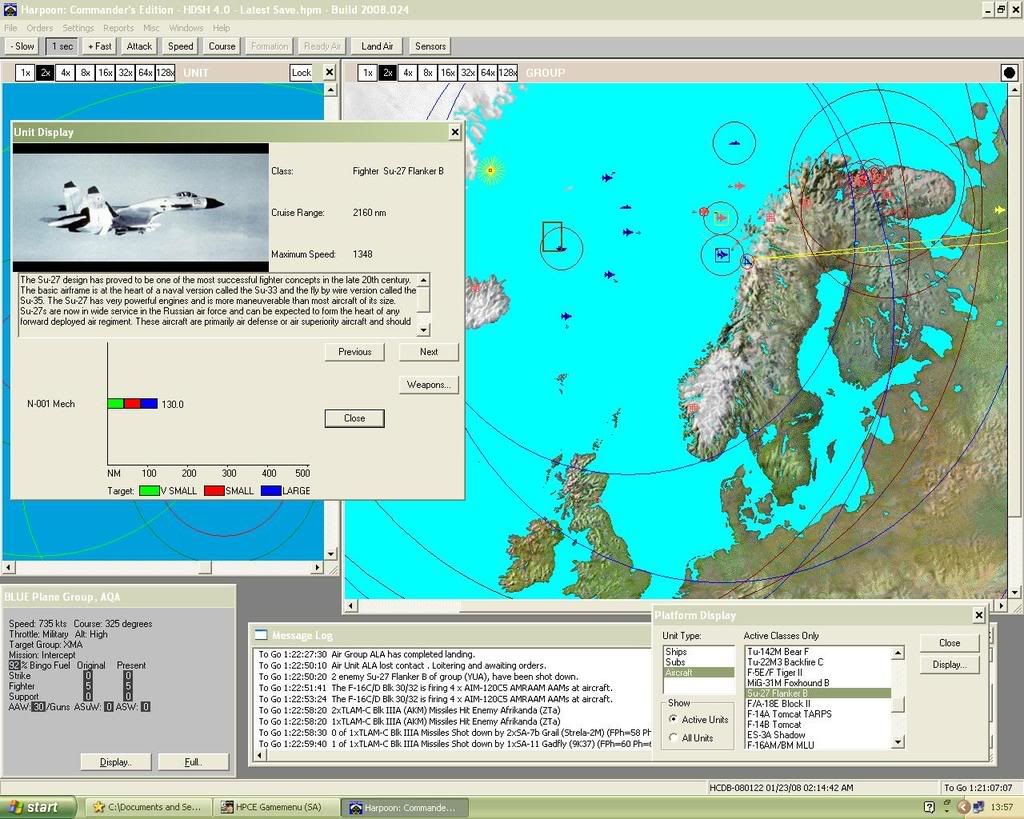Click the network computers icon in the system tray

click(978, 808)
